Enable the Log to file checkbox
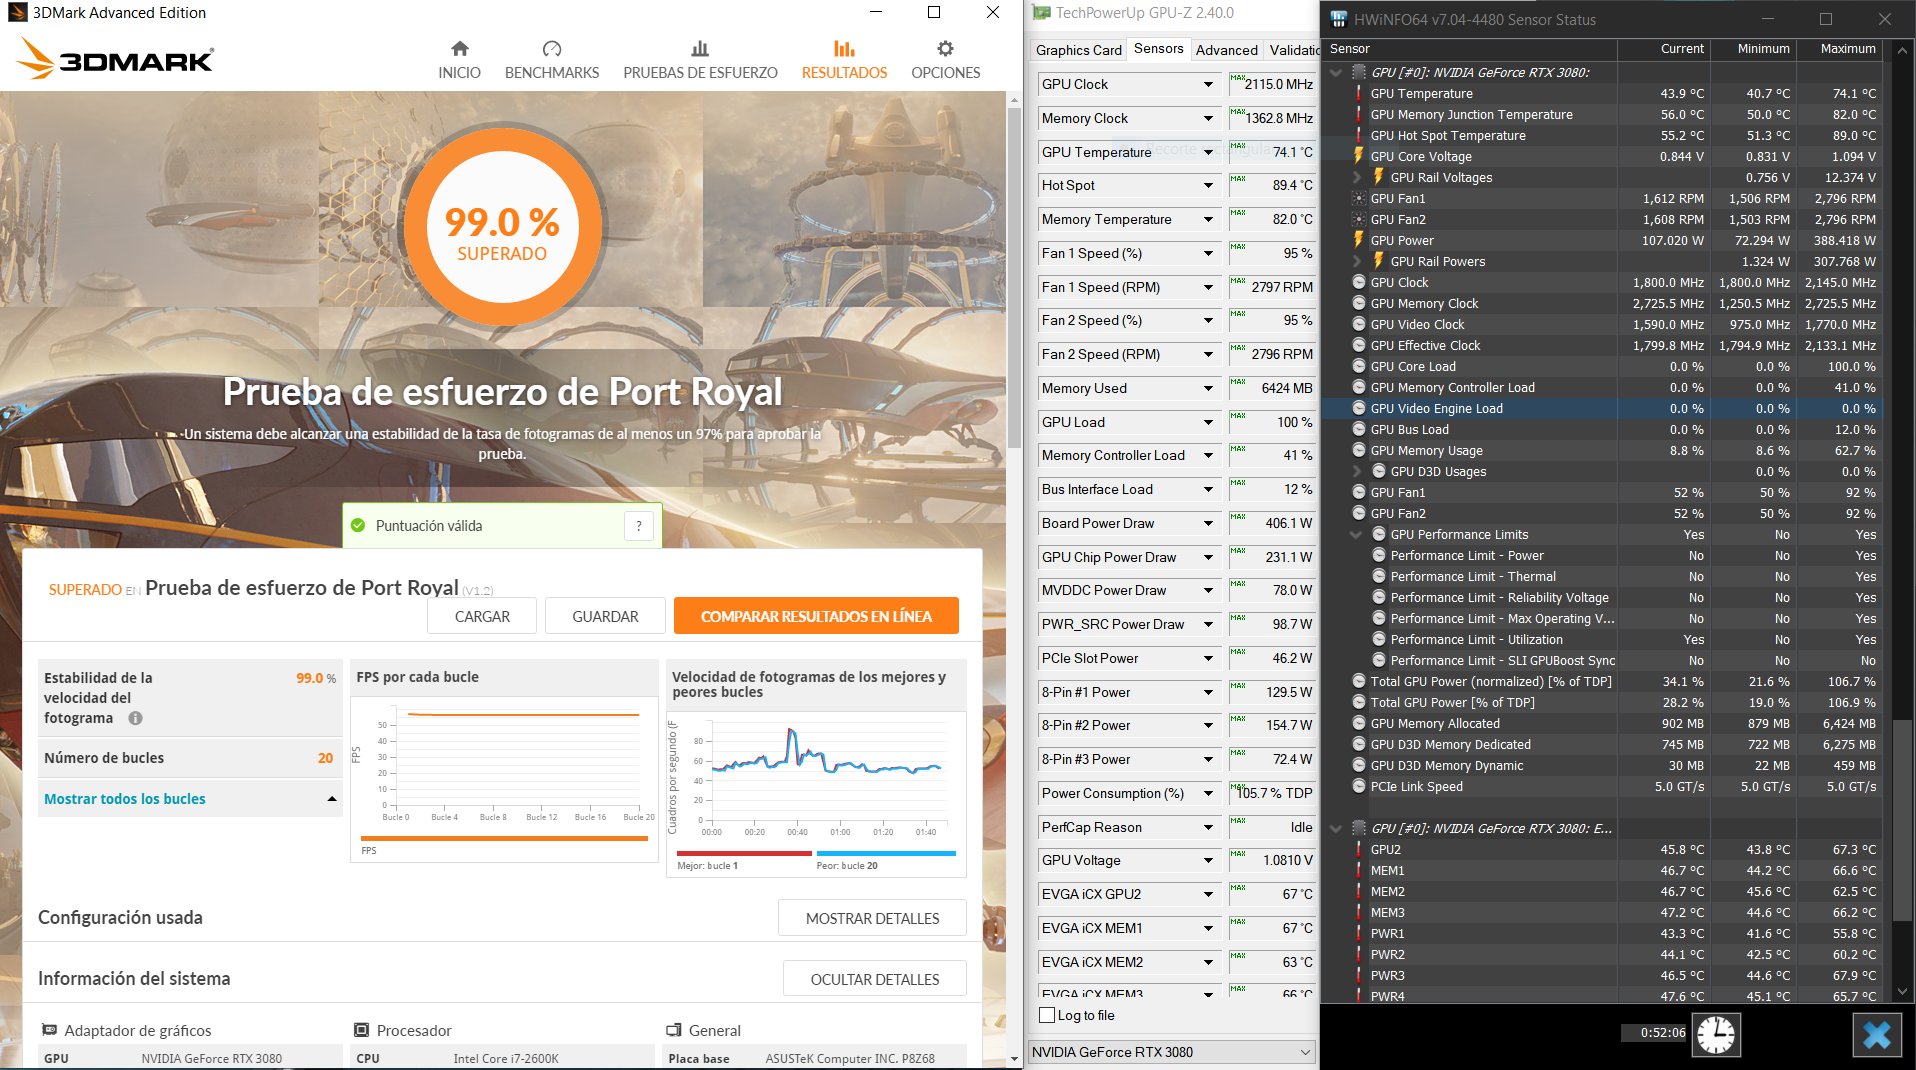This screenshot has height=1070, width=1916. [1047, 1015]
